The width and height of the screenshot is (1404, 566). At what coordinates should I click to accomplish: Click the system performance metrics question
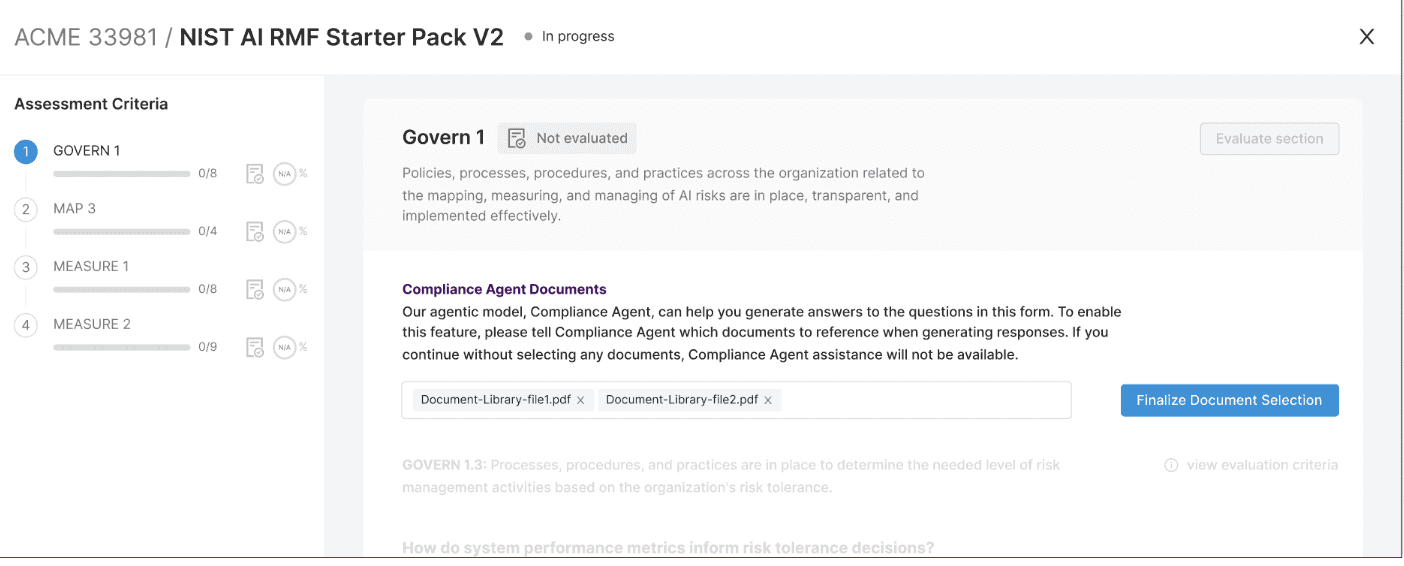coord(668,548)
